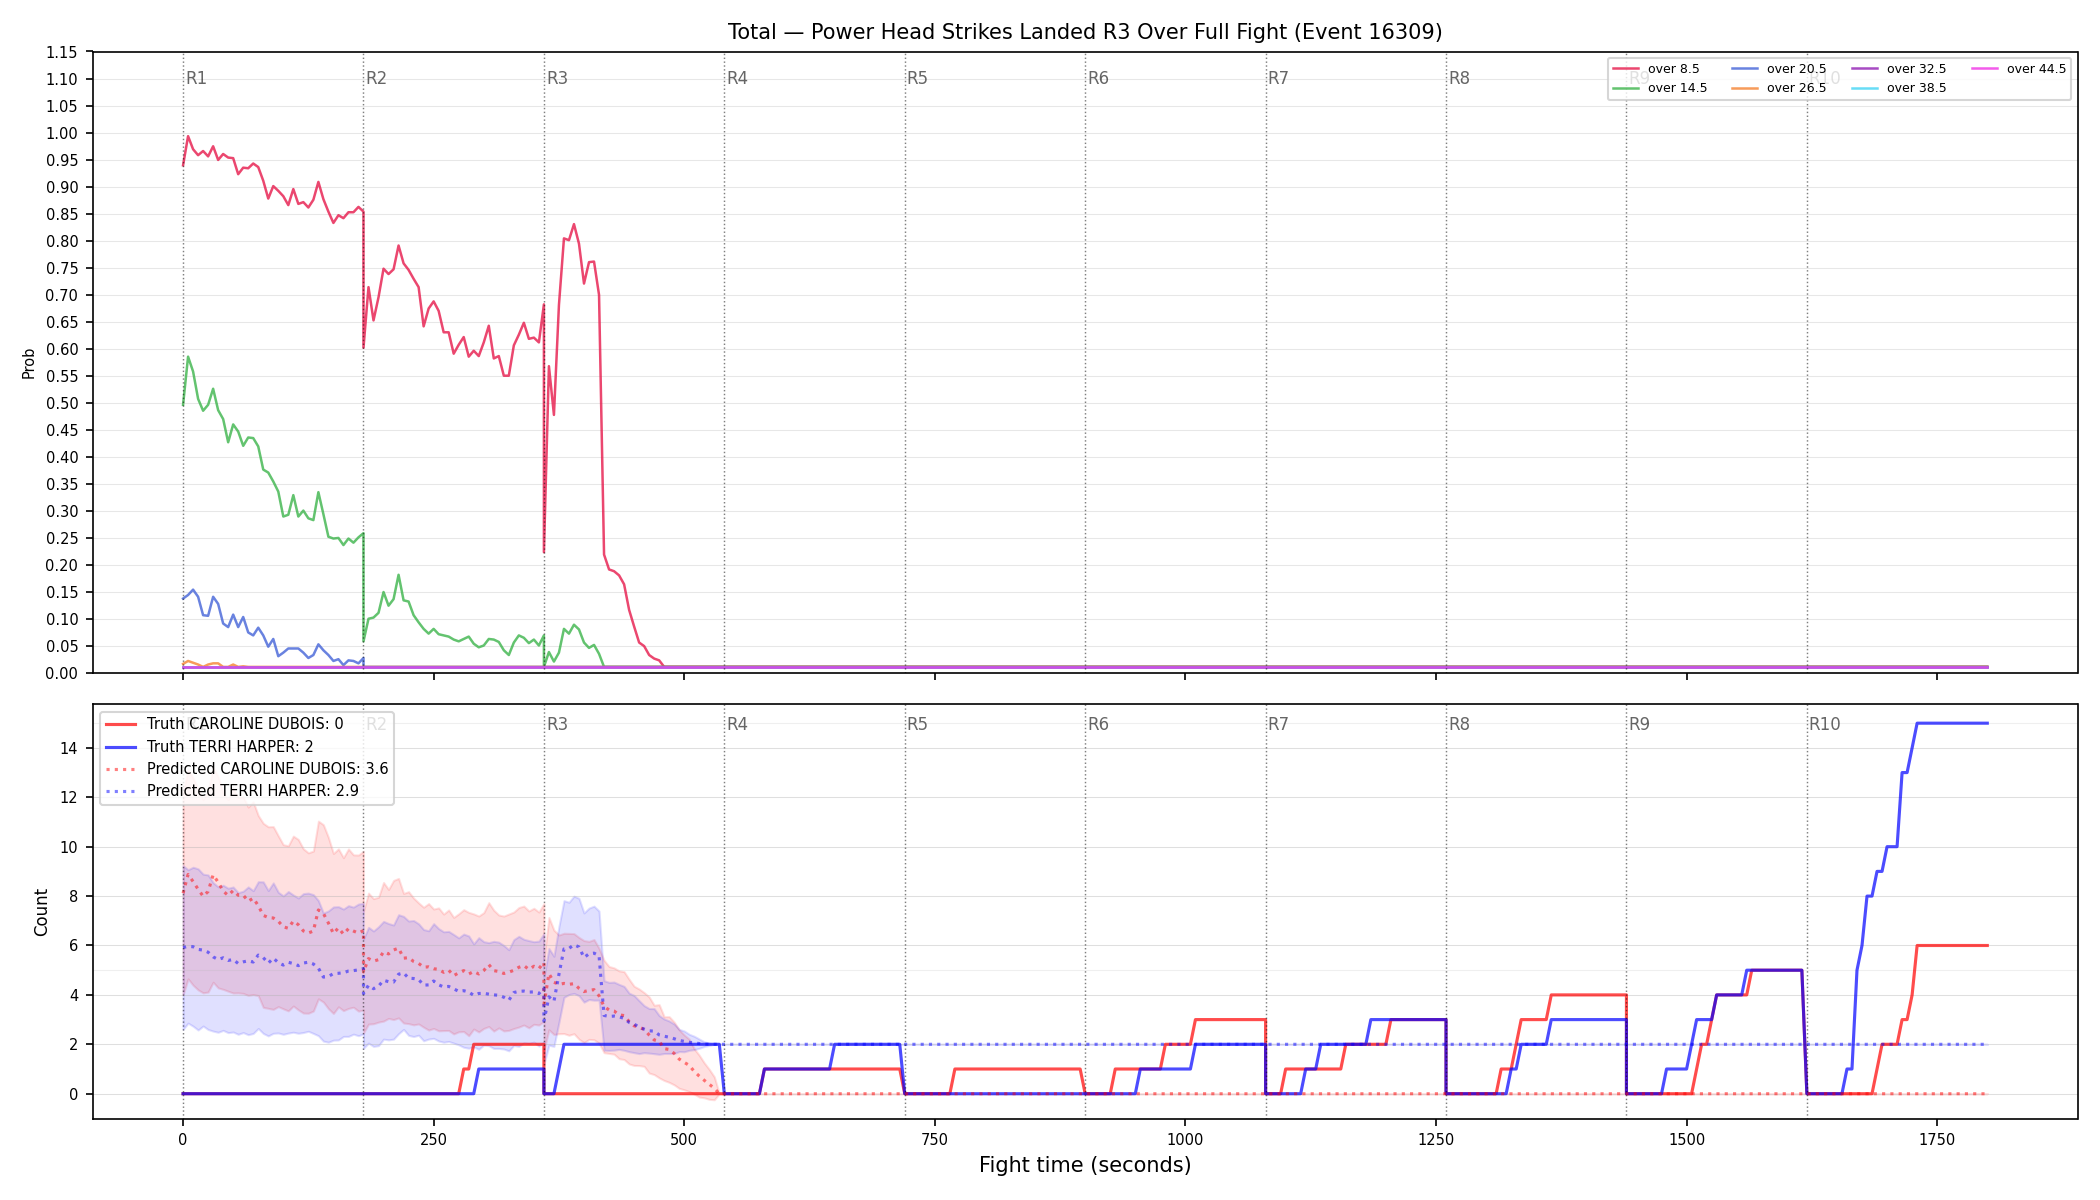Click the 1750 tick on the time axis
Viewport: 2100px width, 1200px height.
(1937, 1139)
